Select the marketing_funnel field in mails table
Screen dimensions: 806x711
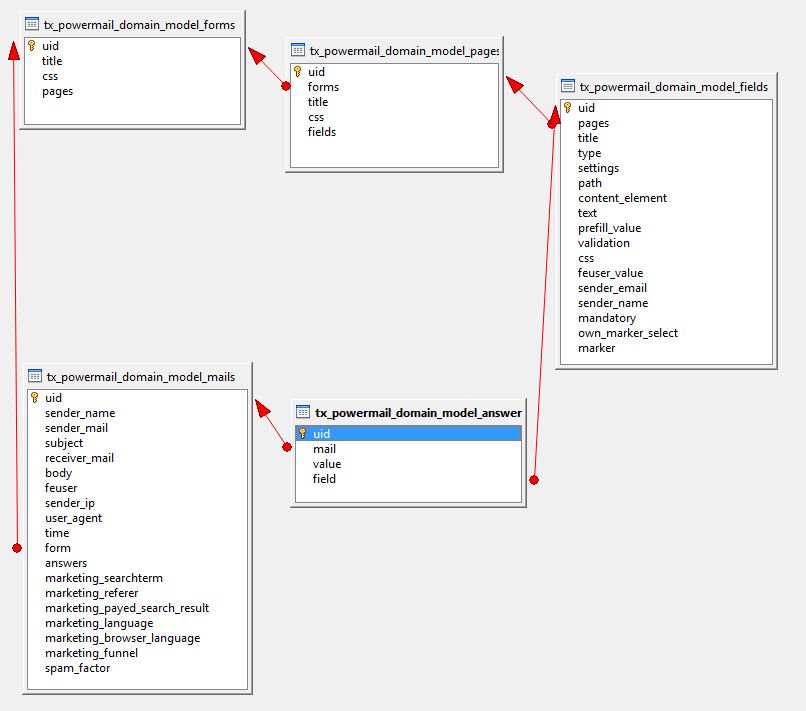[x=91, y=653]
